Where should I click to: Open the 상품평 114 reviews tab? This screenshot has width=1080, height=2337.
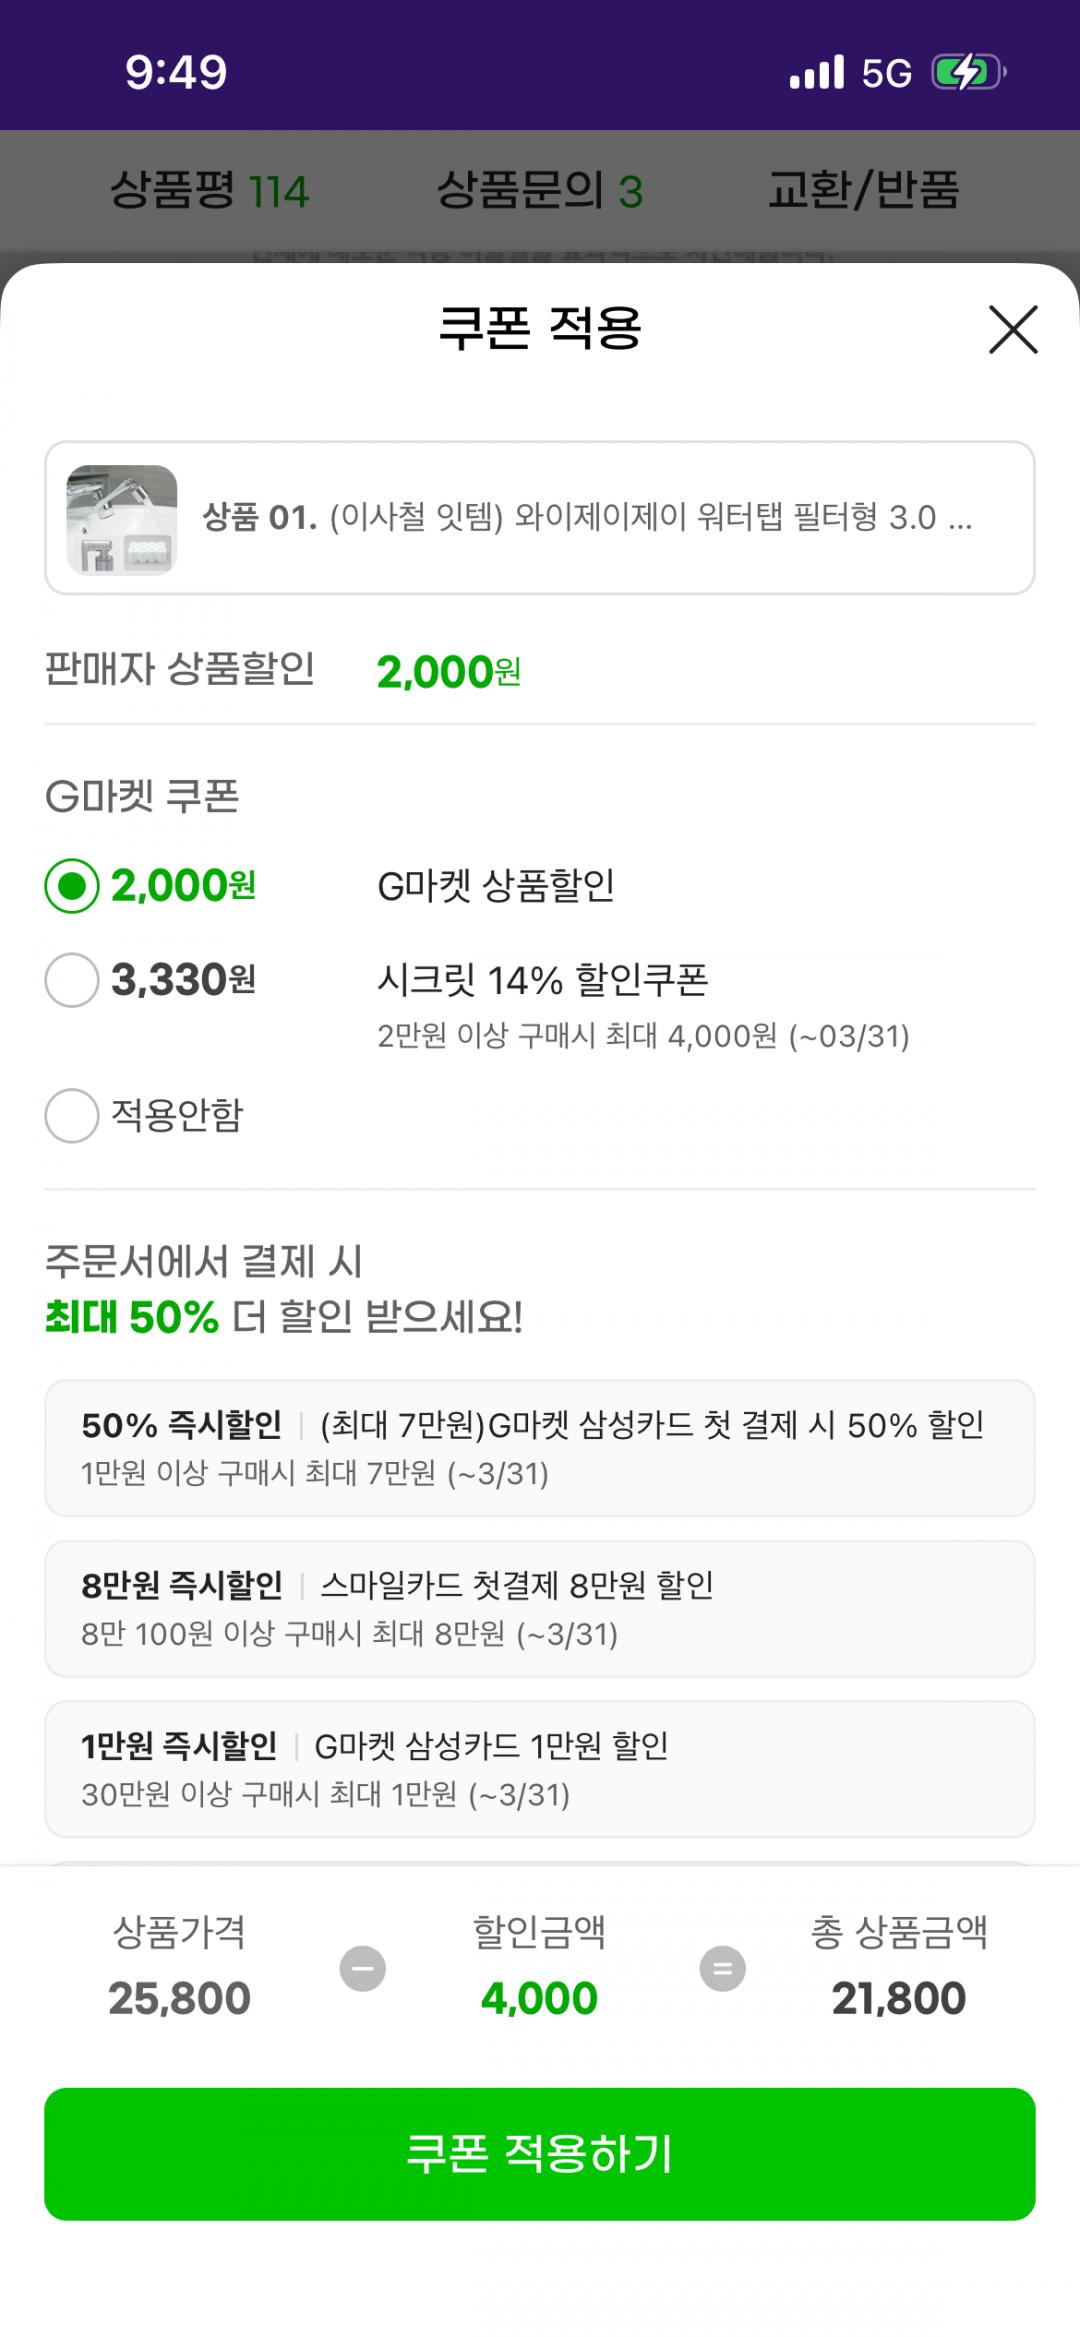[210, 190]
